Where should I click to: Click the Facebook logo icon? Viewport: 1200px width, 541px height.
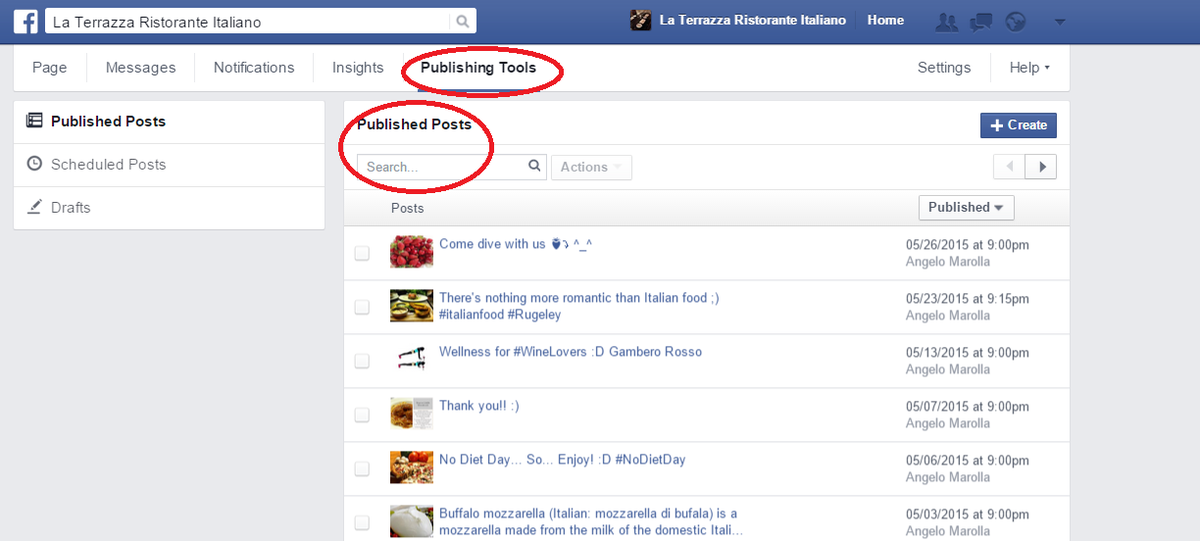pos(26,21)
